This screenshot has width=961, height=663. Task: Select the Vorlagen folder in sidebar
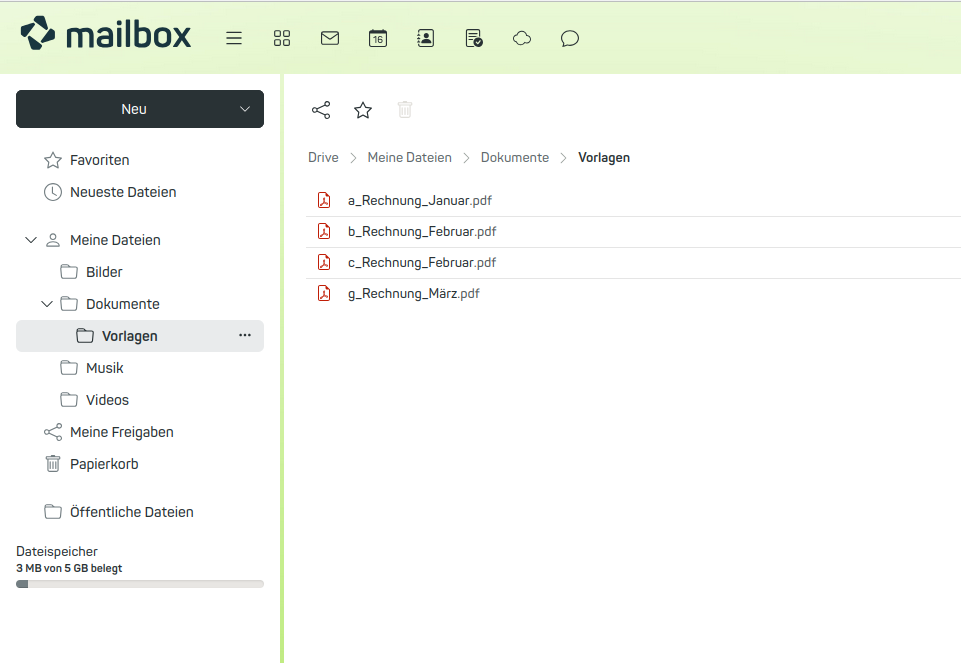pos(140,336)
